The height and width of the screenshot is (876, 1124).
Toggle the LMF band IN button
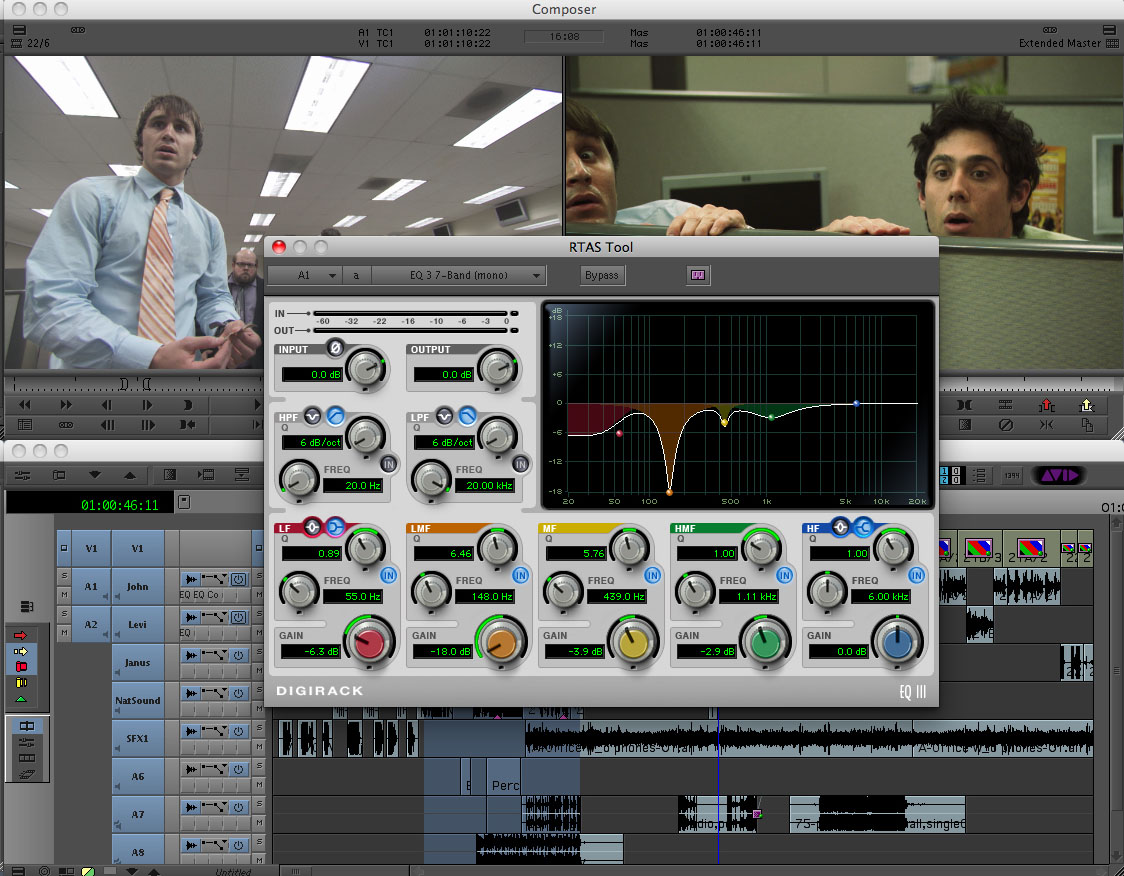click(520, 575)
